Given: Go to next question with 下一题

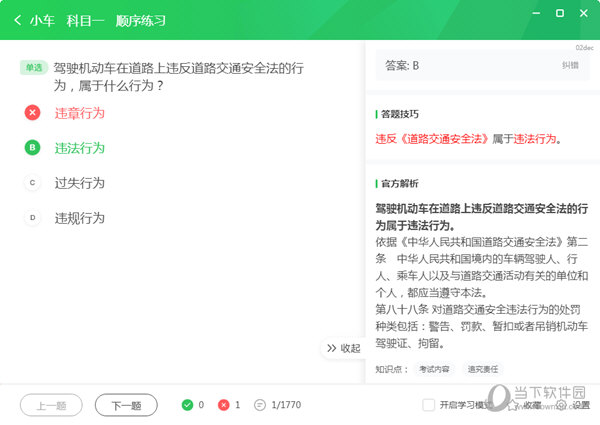Looking at the screenshot, I should 126,405.
